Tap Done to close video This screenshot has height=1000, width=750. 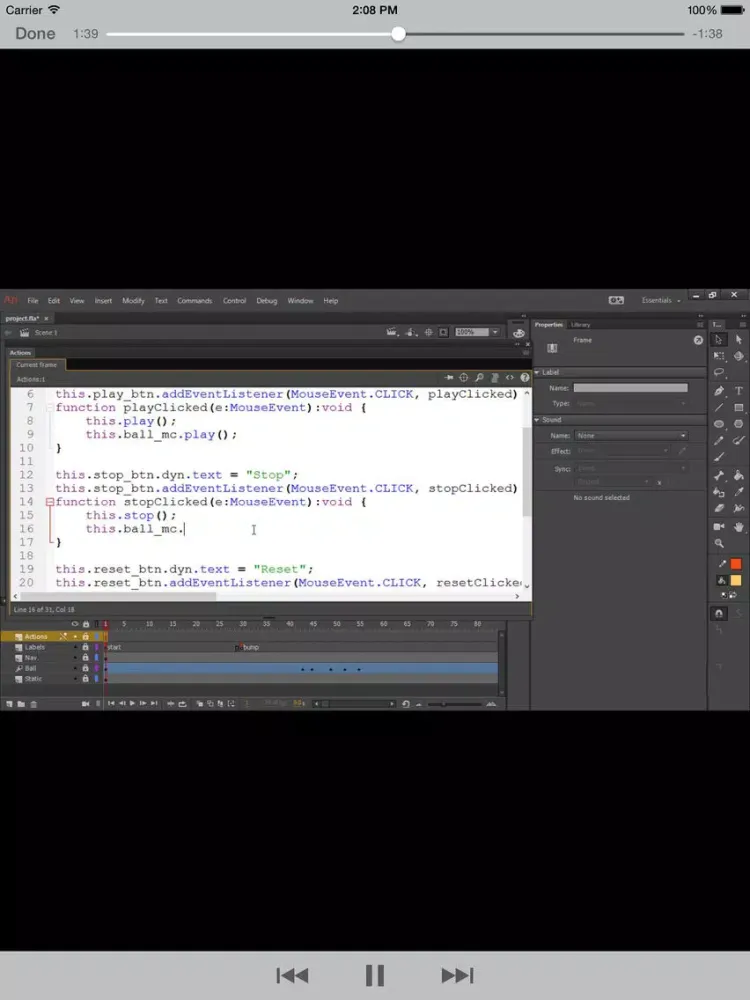click(x=35, y=34)
